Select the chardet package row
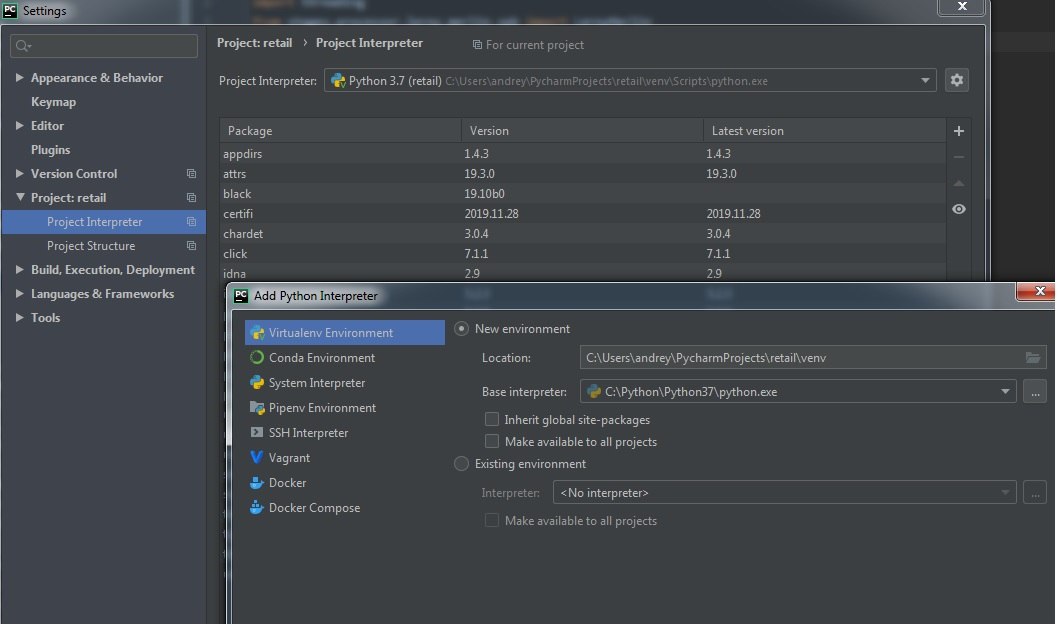 coord(584,234)
